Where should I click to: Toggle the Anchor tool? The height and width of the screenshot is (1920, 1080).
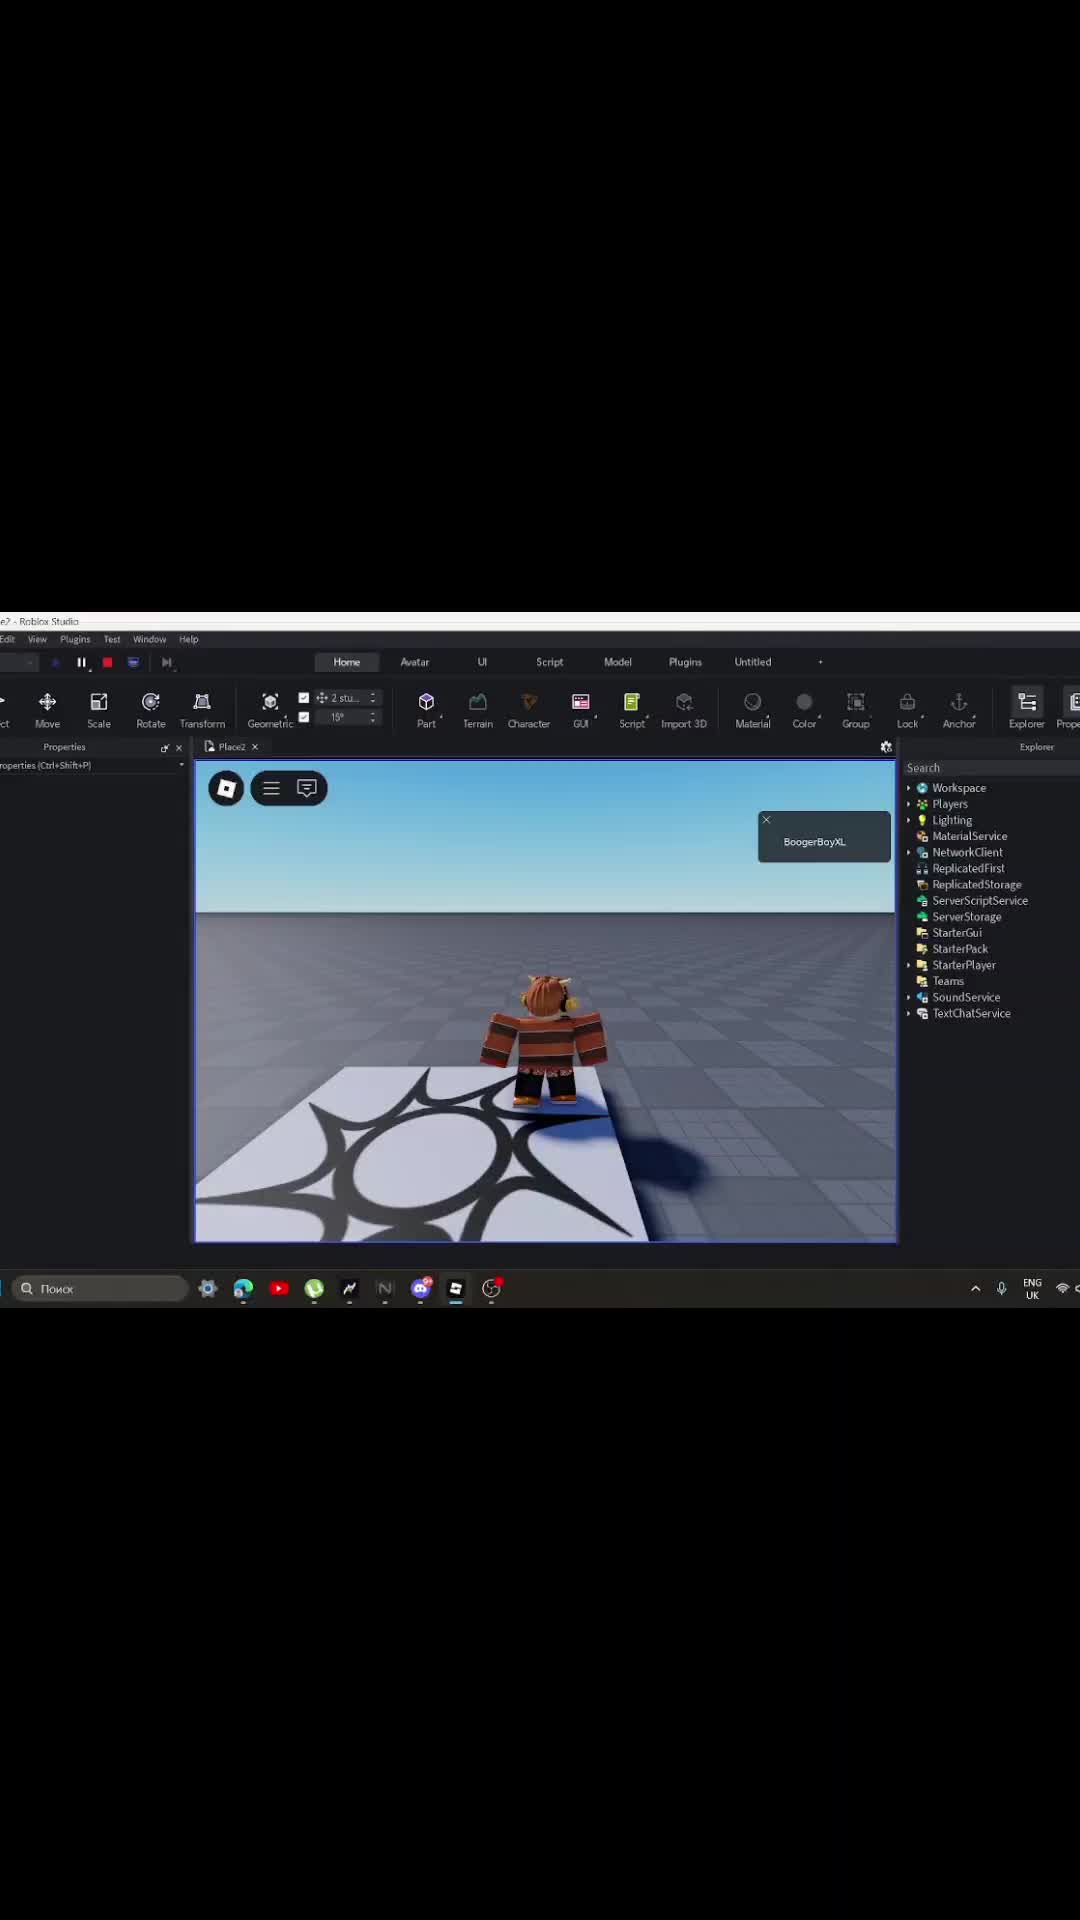(x=959, y=710)
